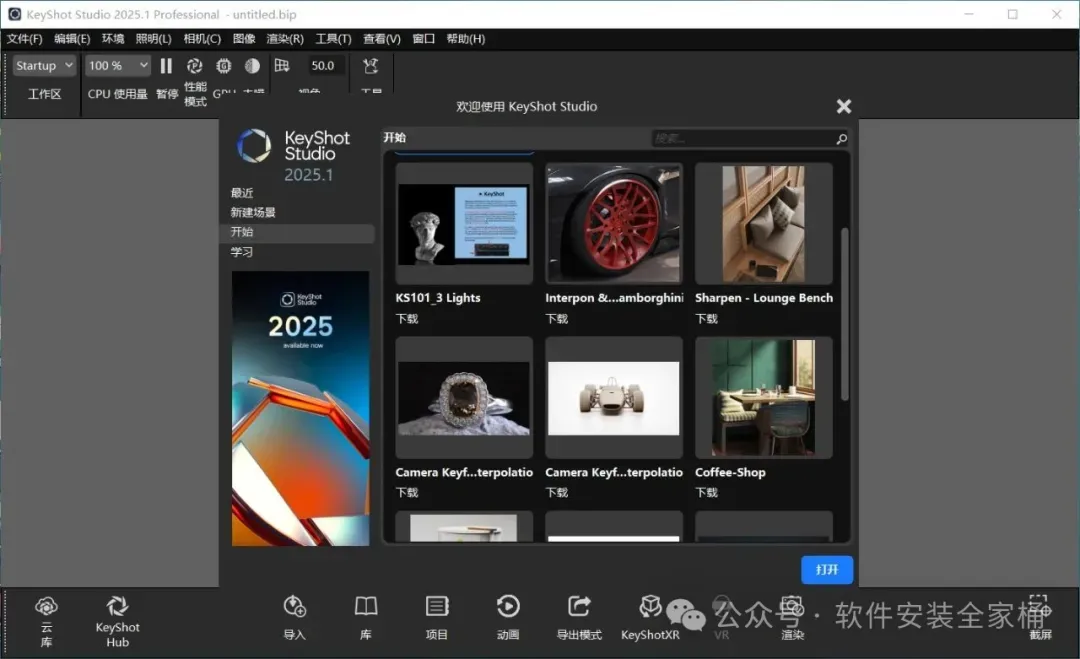Expand the Startup workspace dropdown

[x=44, y=65]
